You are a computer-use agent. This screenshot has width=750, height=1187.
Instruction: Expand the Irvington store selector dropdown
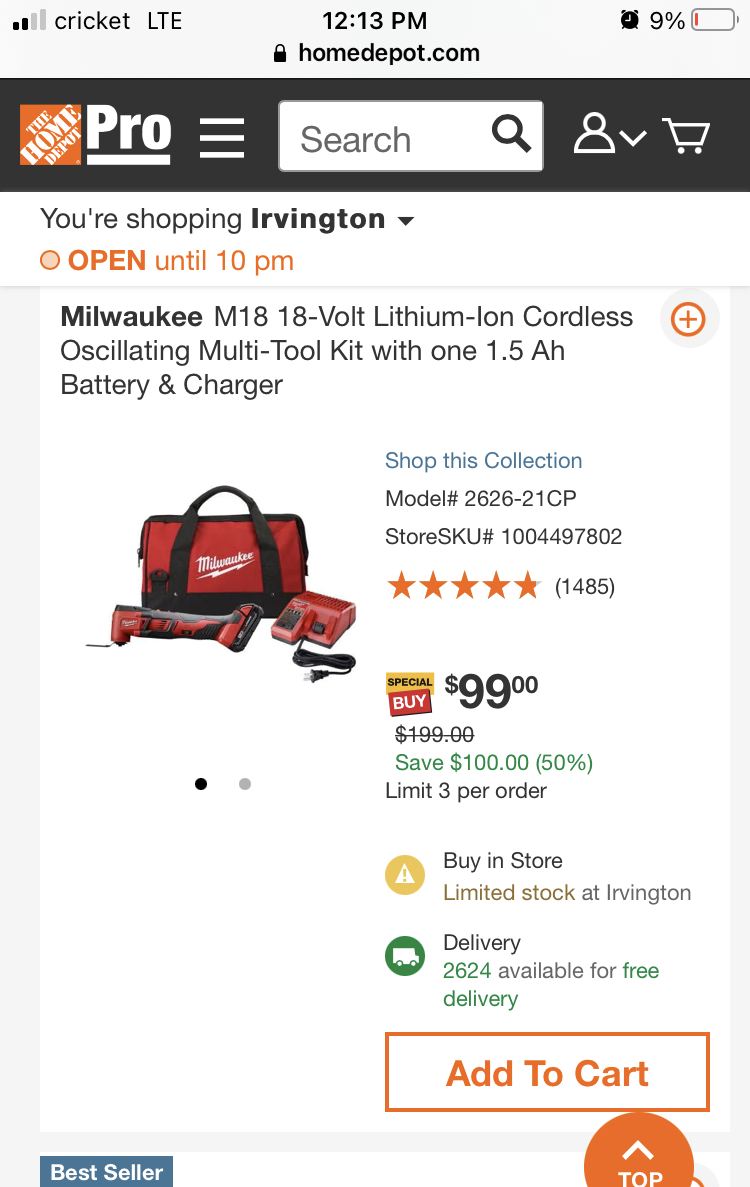pos(405,221)
